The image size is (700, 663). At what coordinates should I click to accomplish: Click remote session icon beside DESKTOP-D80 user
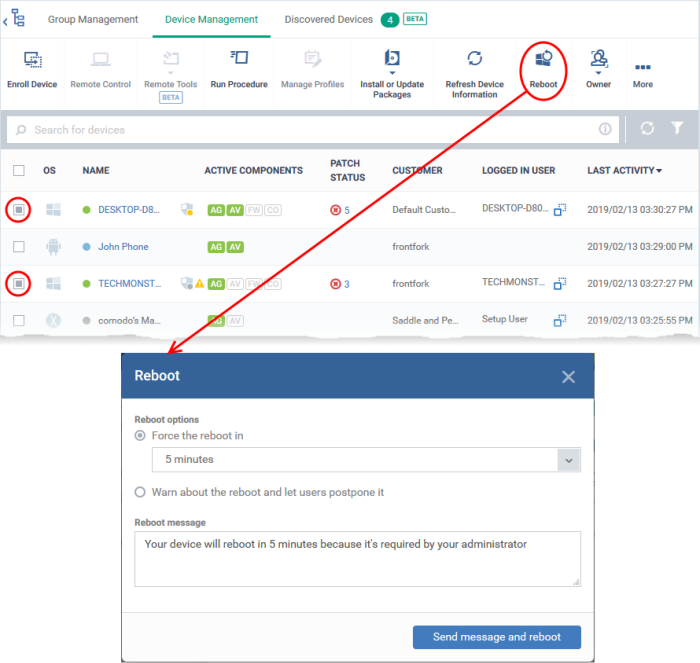[x=560, y=209]
